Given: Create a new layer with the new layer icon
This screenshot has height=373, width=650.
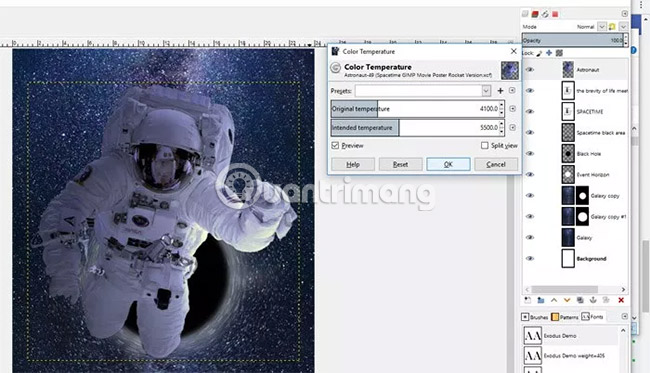Looking at the screenshot, I should tap(527, 300).
